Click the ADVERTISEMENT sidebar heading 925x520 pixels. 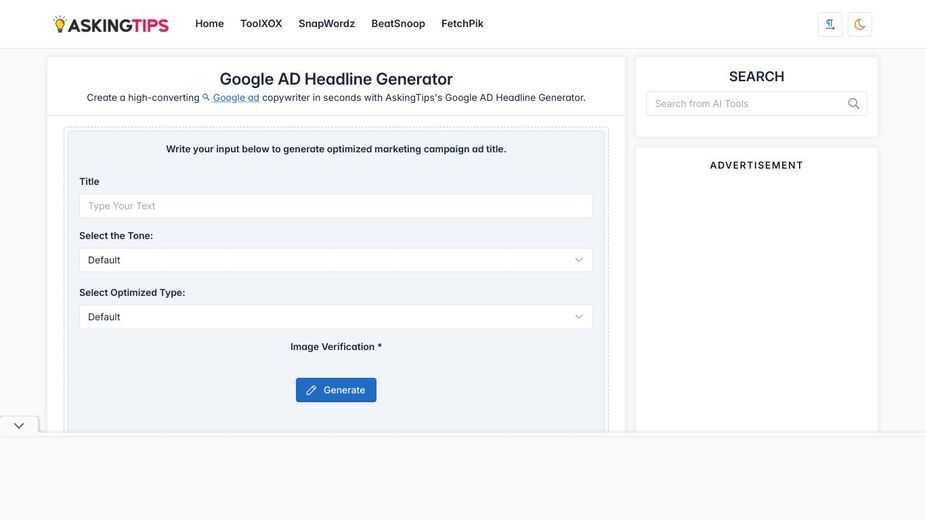(756, 165)
